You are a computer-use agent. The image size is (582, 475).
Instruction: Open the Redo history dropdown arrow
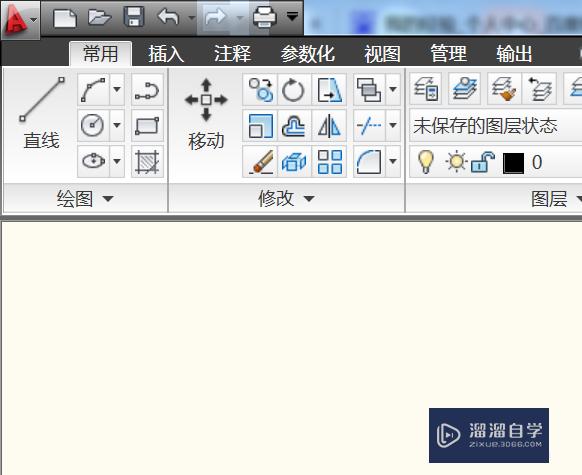(240, 17)
